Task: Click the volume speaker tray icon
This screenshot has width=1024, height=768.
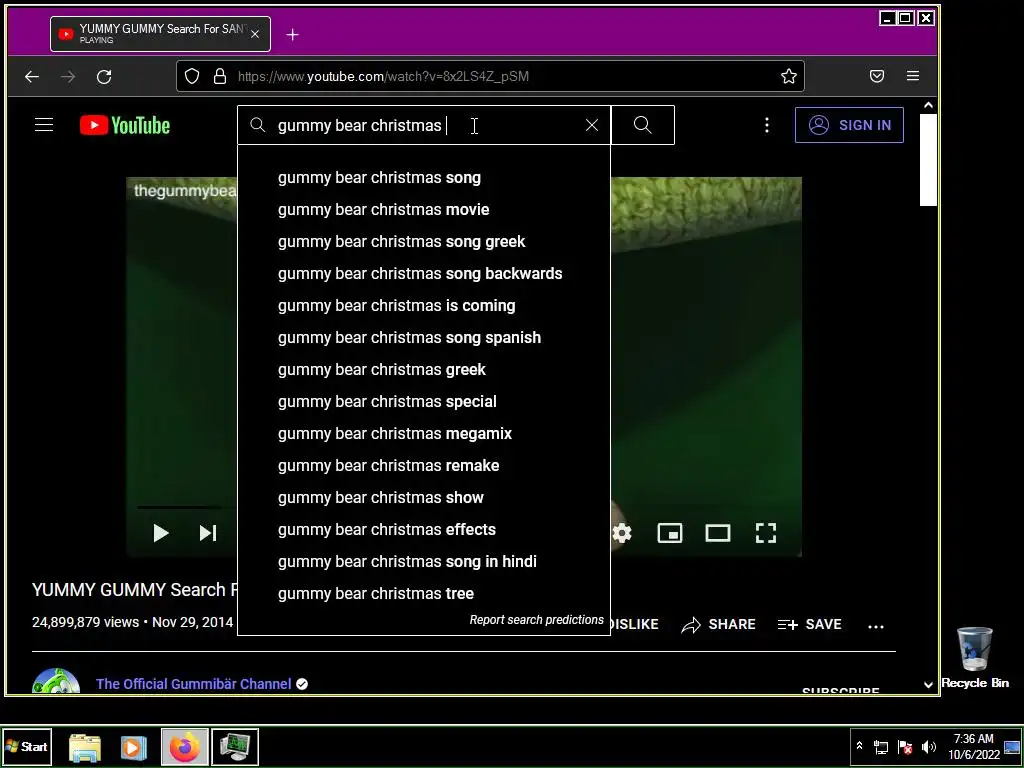Action: [928, 746]
